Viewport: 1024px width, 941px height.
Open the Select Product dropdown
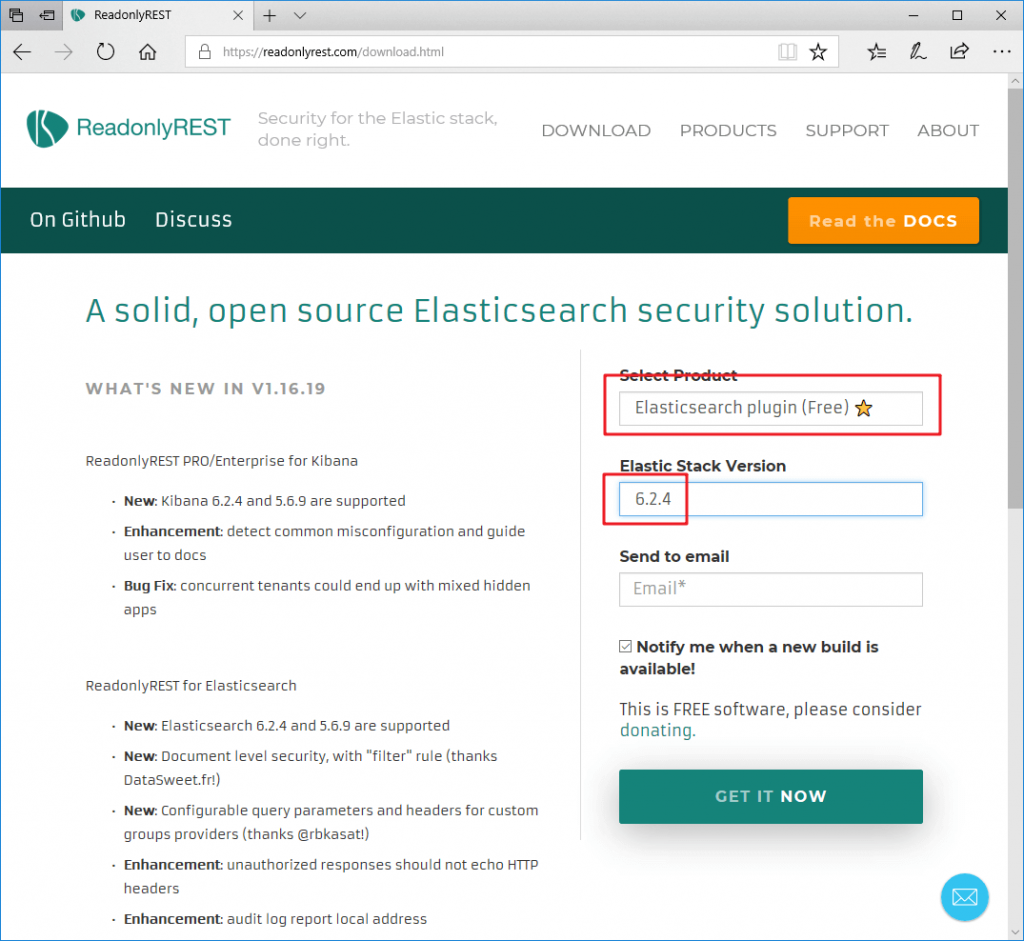[x=770, y=407]
